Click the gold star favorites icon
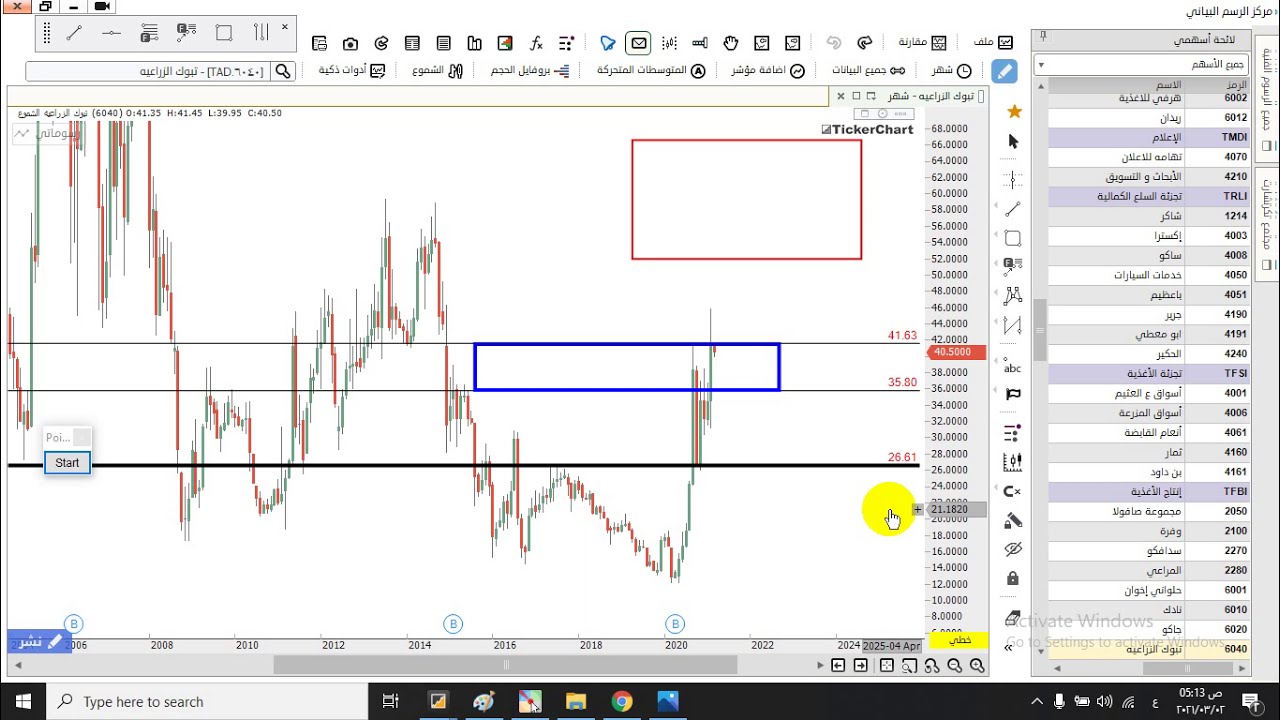 click(1013, 111)
